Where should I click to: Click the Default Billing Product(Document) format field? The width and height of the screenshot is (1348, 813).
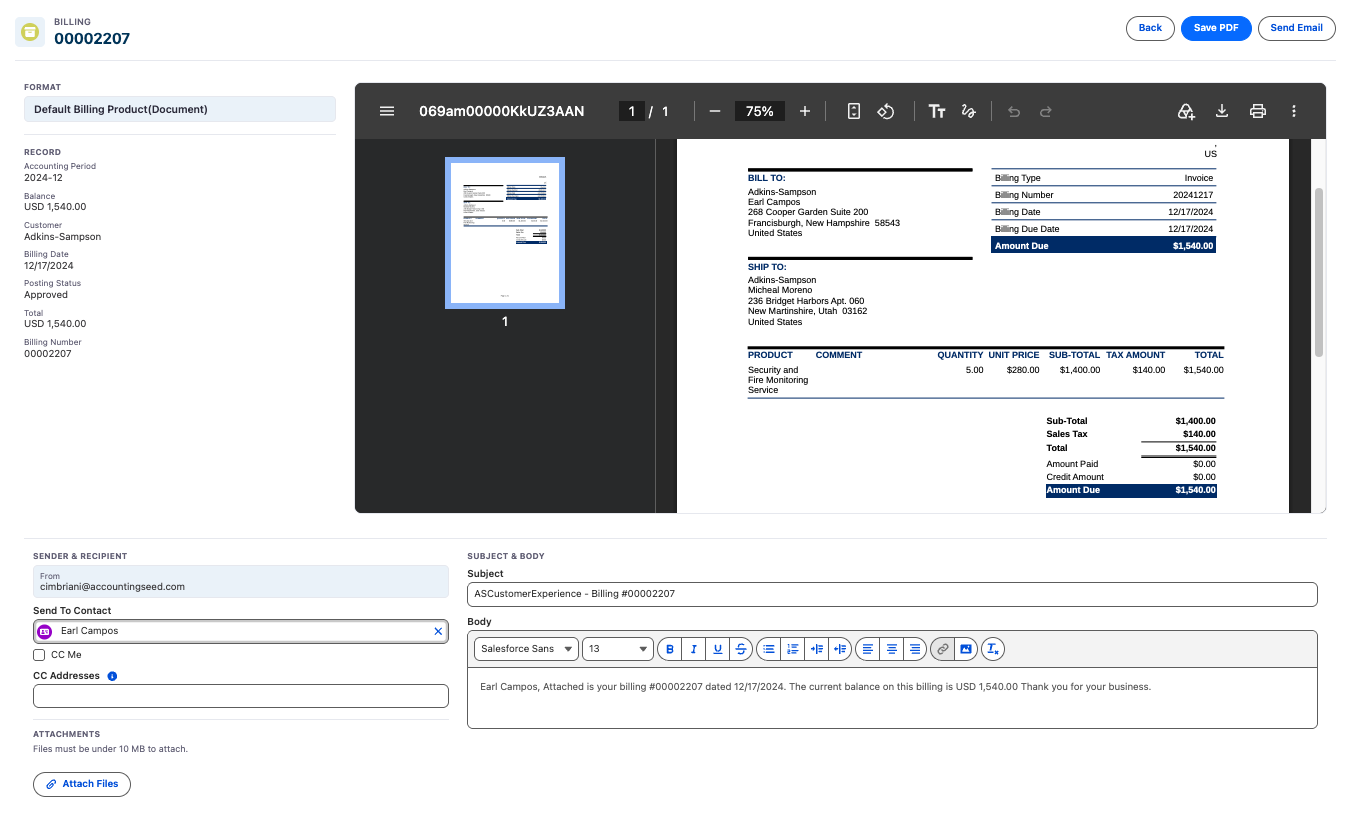pos(180,109)
